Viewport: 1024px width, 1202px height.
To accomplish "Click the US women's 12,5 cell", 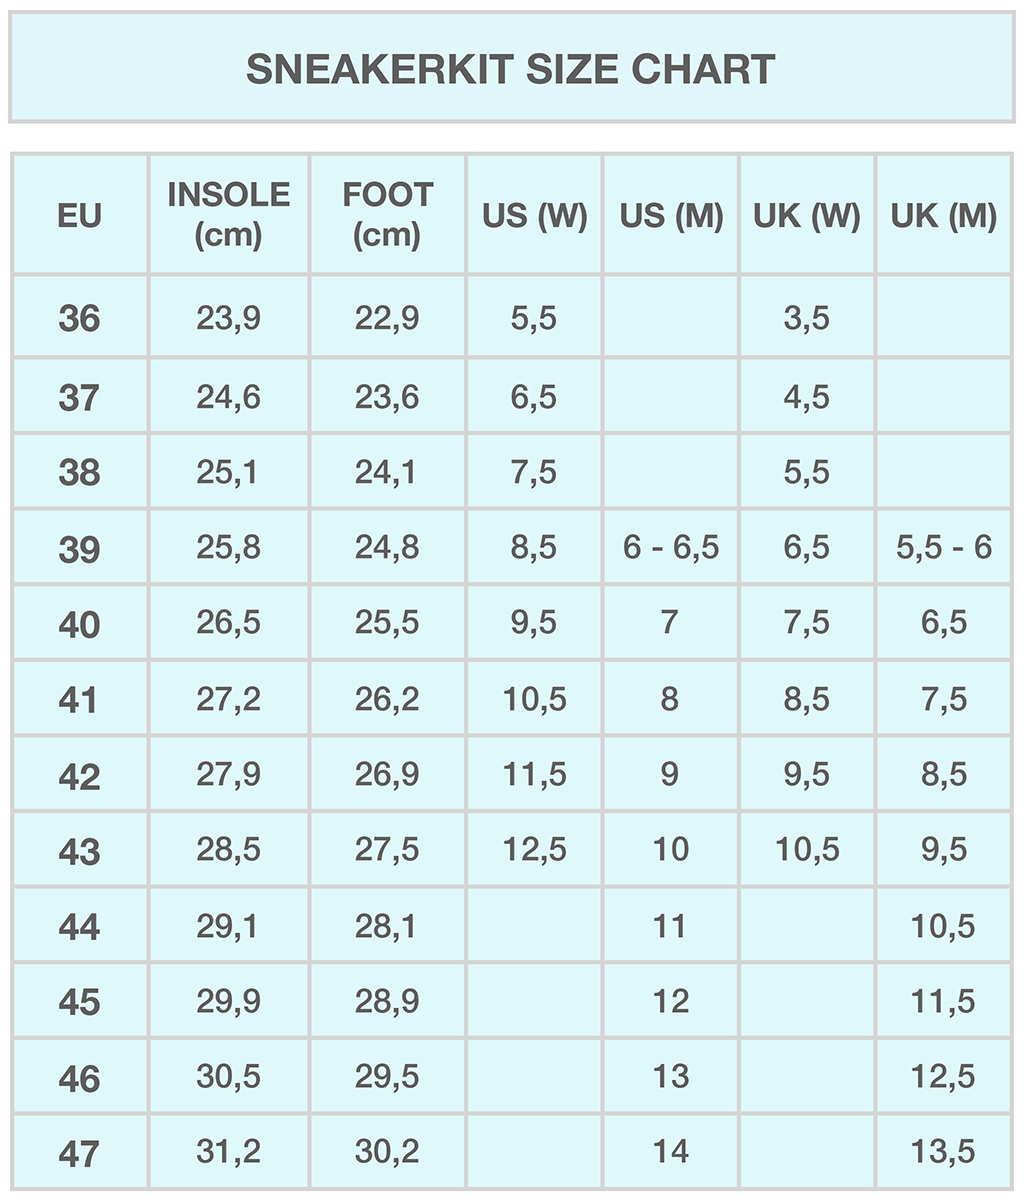I will point(535,850).
